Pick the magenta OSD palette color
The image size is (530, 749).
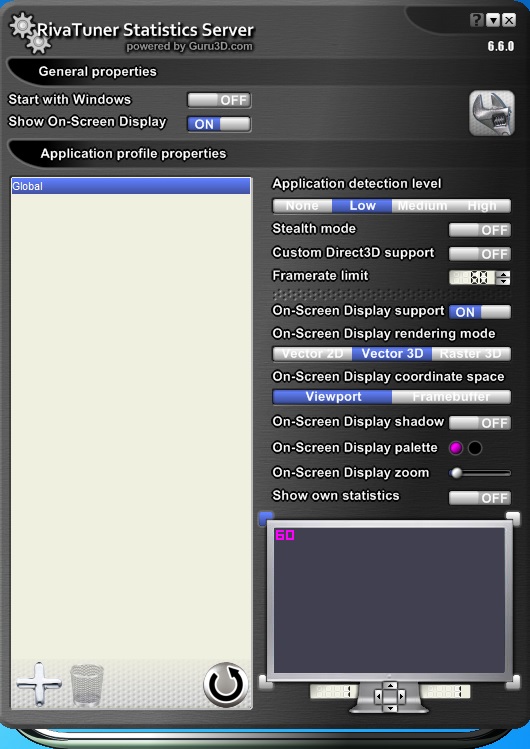click(456, 448)
